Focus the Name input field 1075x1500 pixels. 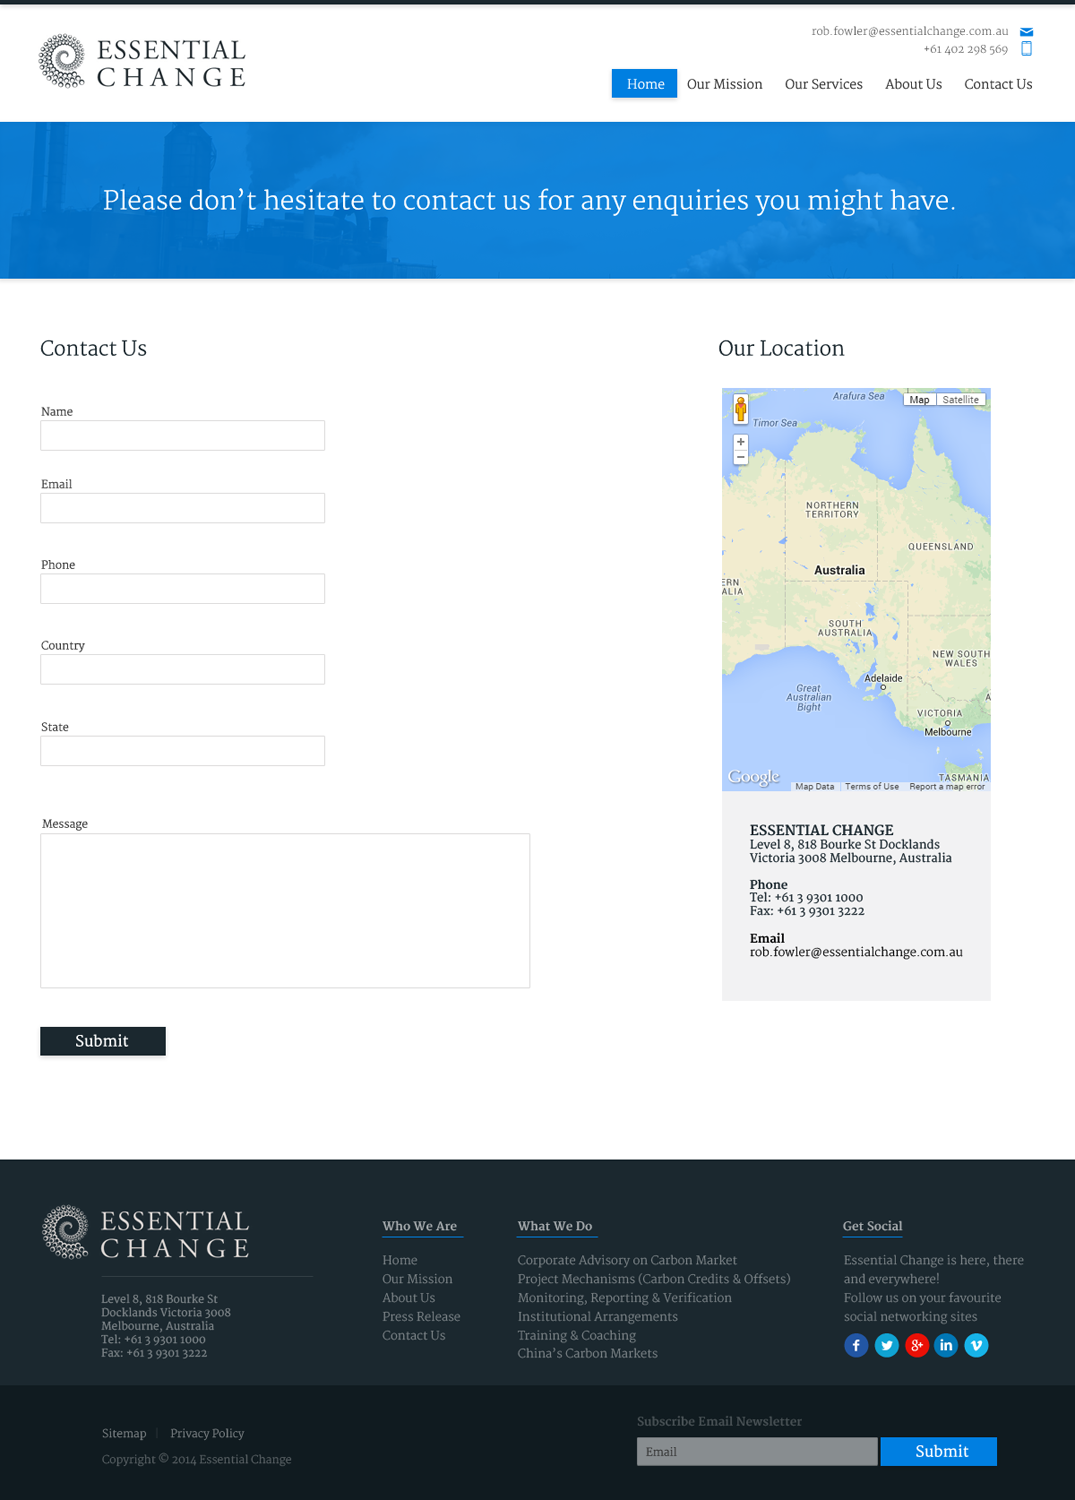[183, 435]
